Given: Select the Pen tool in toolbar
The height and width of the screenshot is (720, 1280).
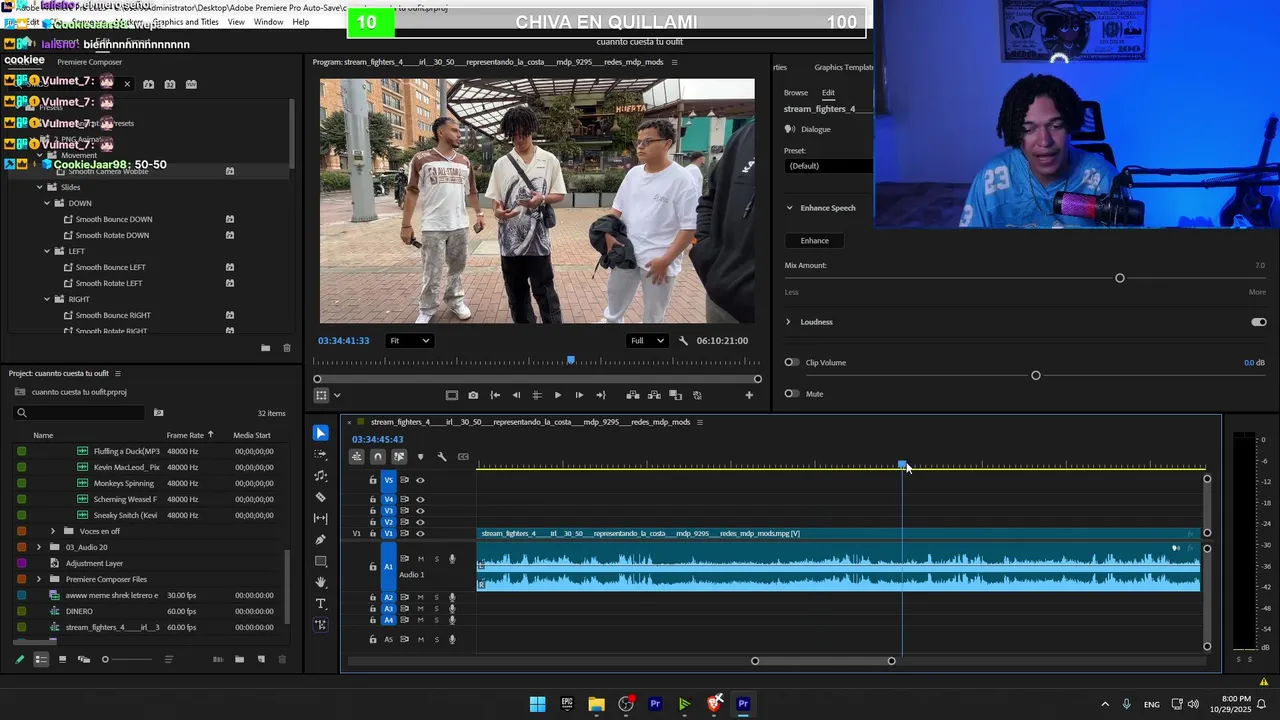Looking at the screenshot, I should tap(320, 540).
